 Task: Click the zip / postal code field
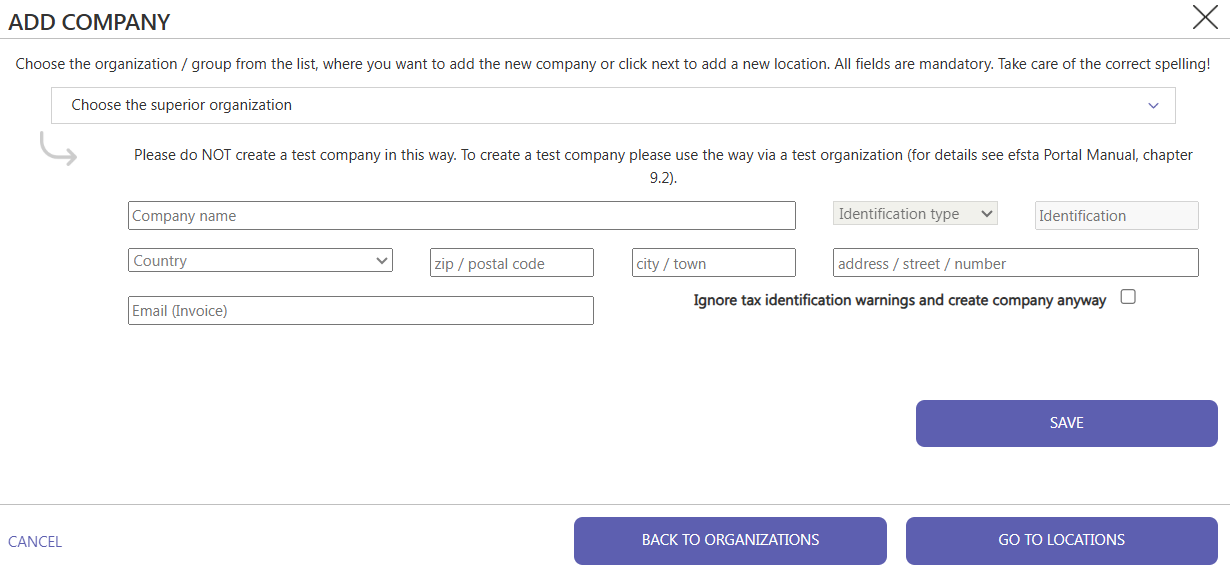(x=512, y=263)
